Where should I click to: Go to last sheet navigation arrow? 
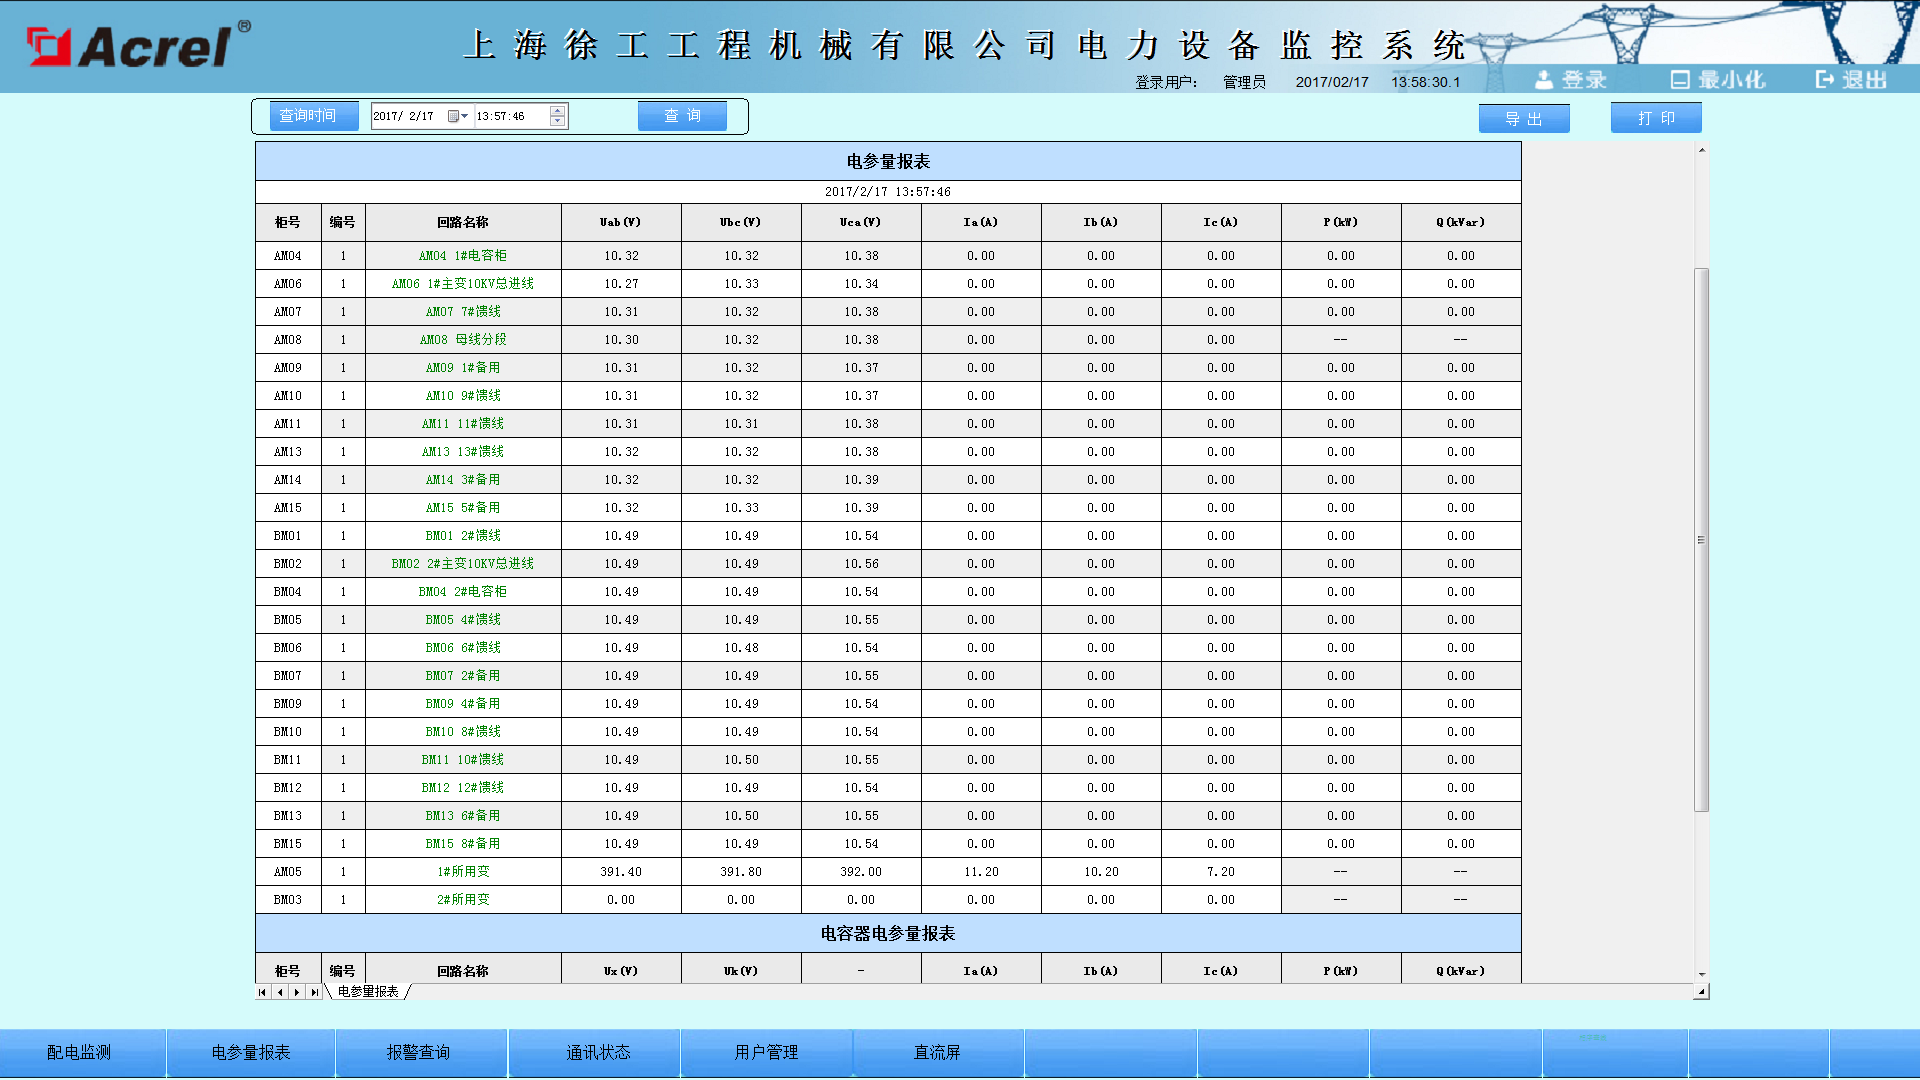pos(314,992)
